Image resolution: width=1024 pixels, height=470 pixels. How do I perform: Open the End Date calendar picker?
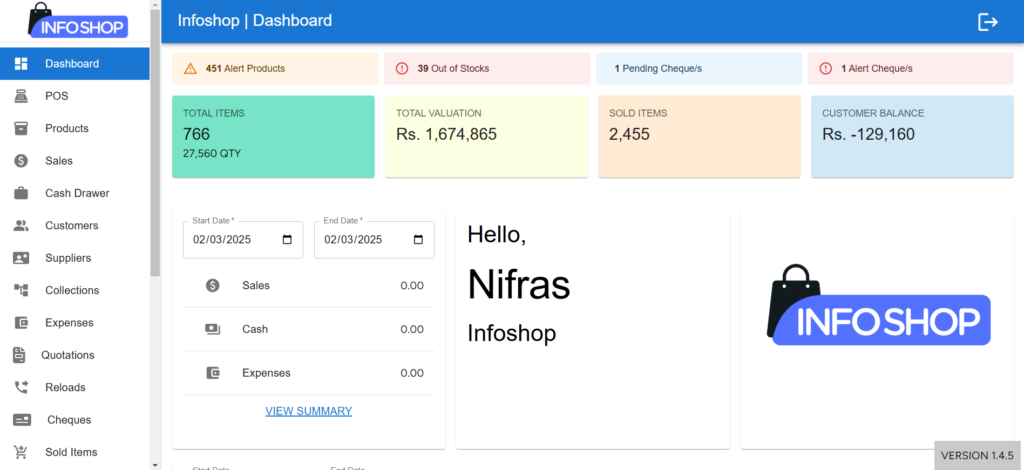[418, 240]
